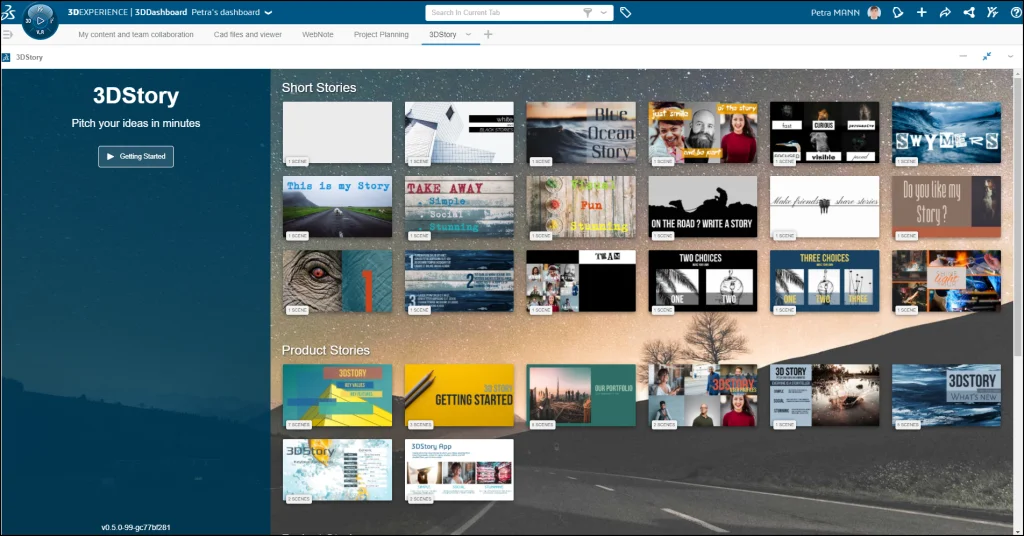Screen dimensions: 1024x536
Task: Switch to the WebNote tab
Action: (x=318, y=35)
